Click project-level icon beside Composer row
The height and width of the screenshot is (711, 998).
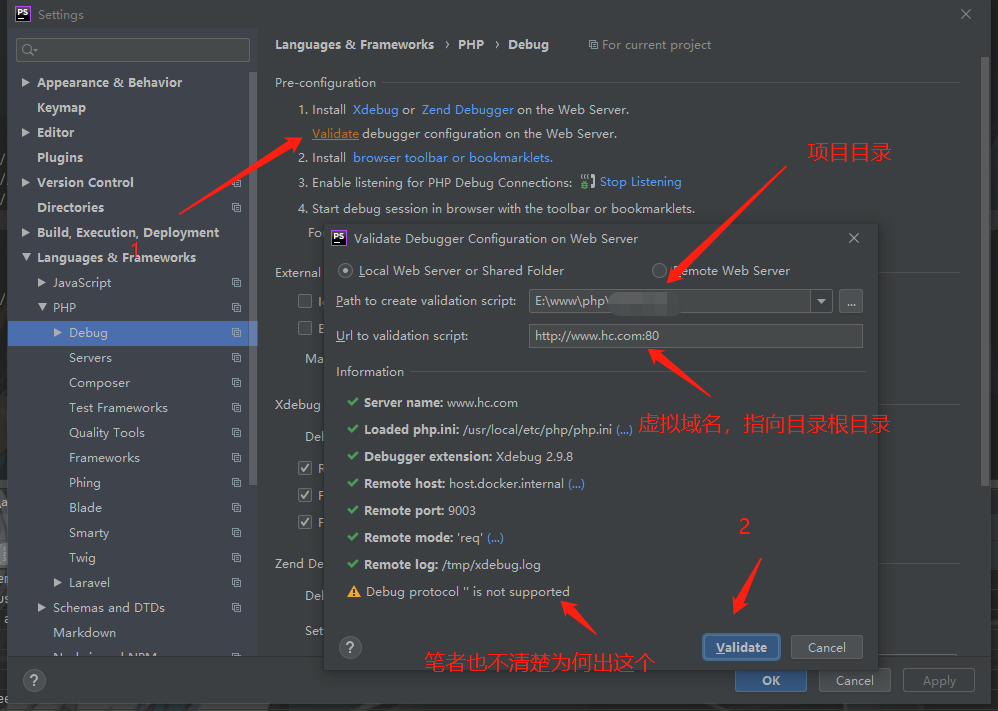237,383
